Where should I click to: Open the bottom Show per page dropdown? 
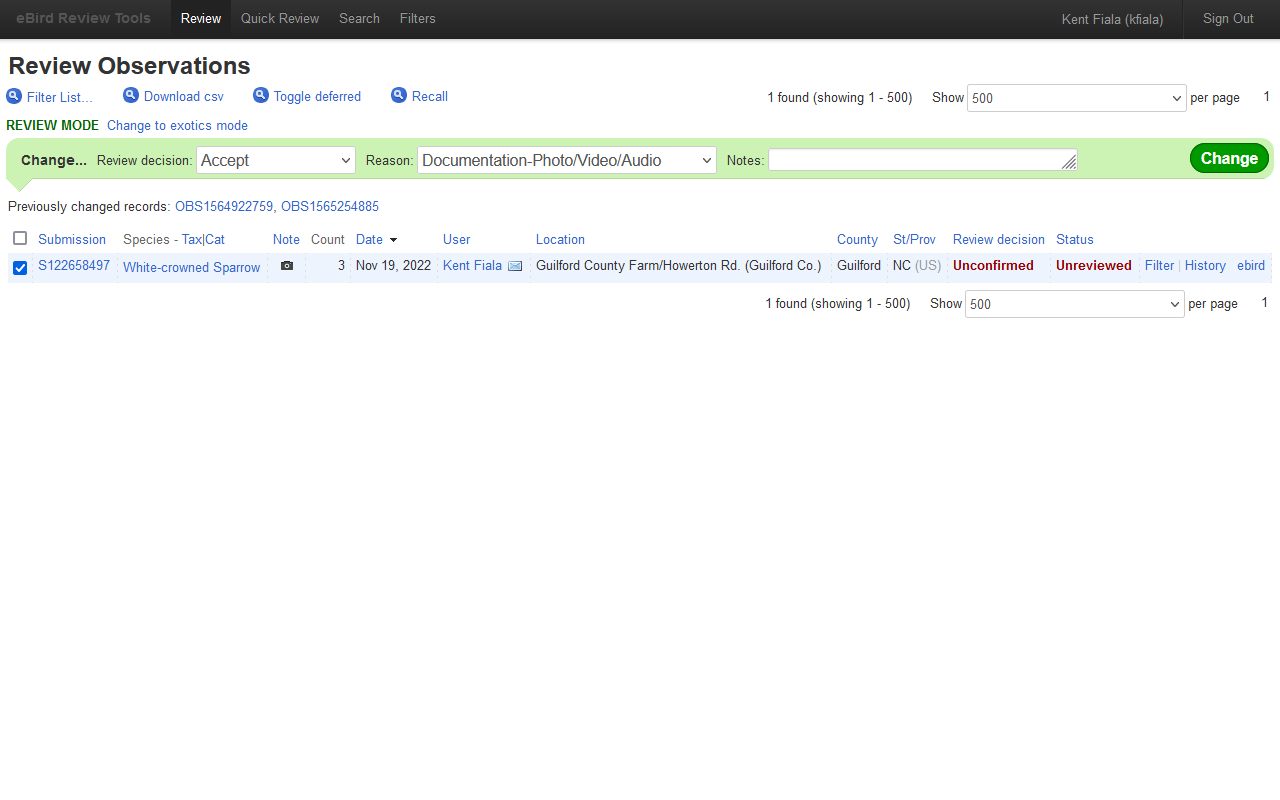click(1075, 304)
